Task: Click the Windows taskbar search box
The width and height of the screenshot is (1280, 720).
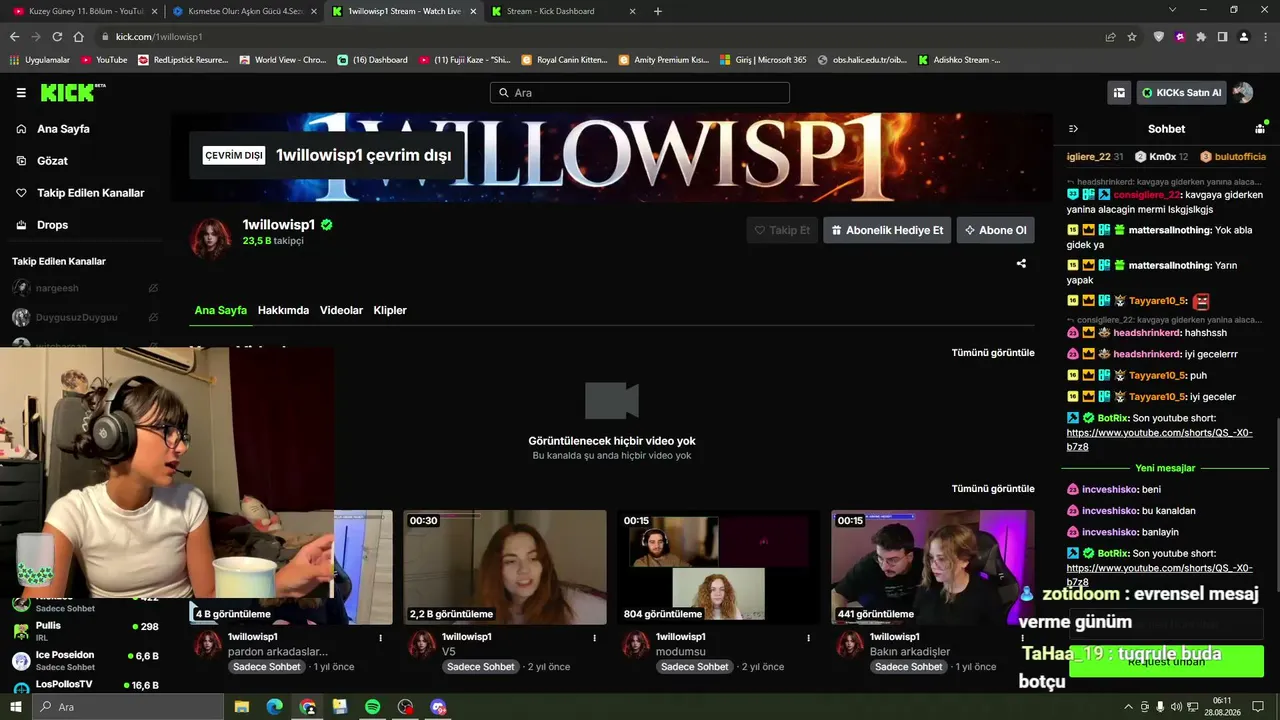Action: (x=130, y=707)
